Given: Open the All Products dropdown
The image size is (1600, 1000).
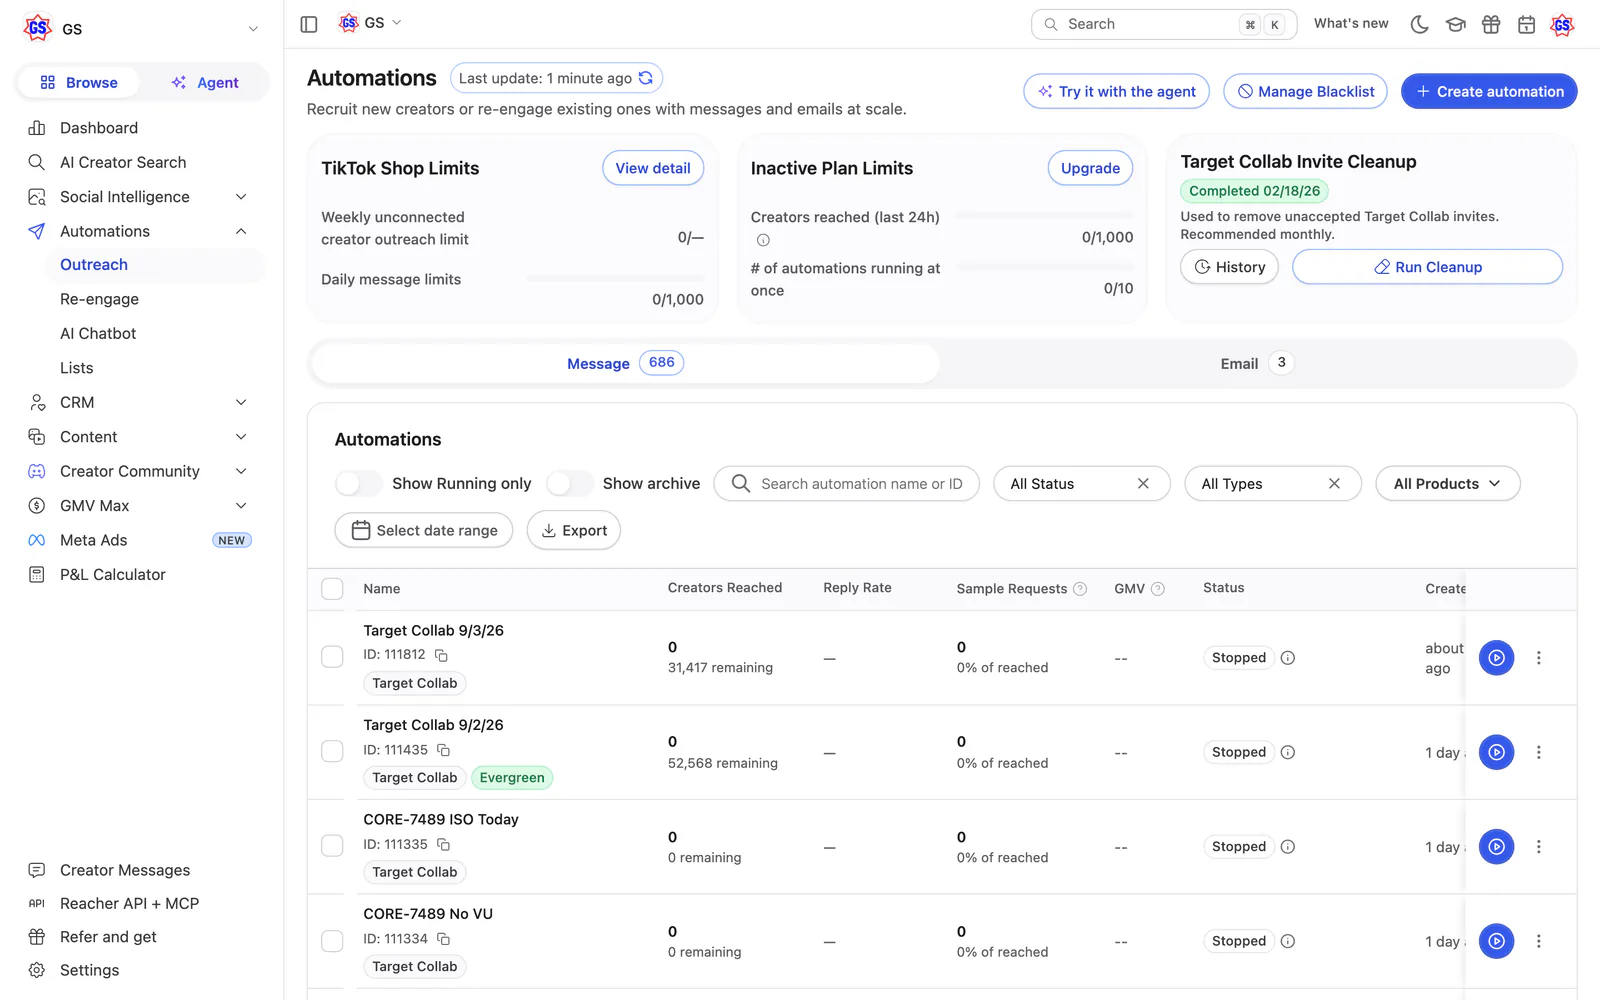Looking at the screenshot, I should [1448, 484].
